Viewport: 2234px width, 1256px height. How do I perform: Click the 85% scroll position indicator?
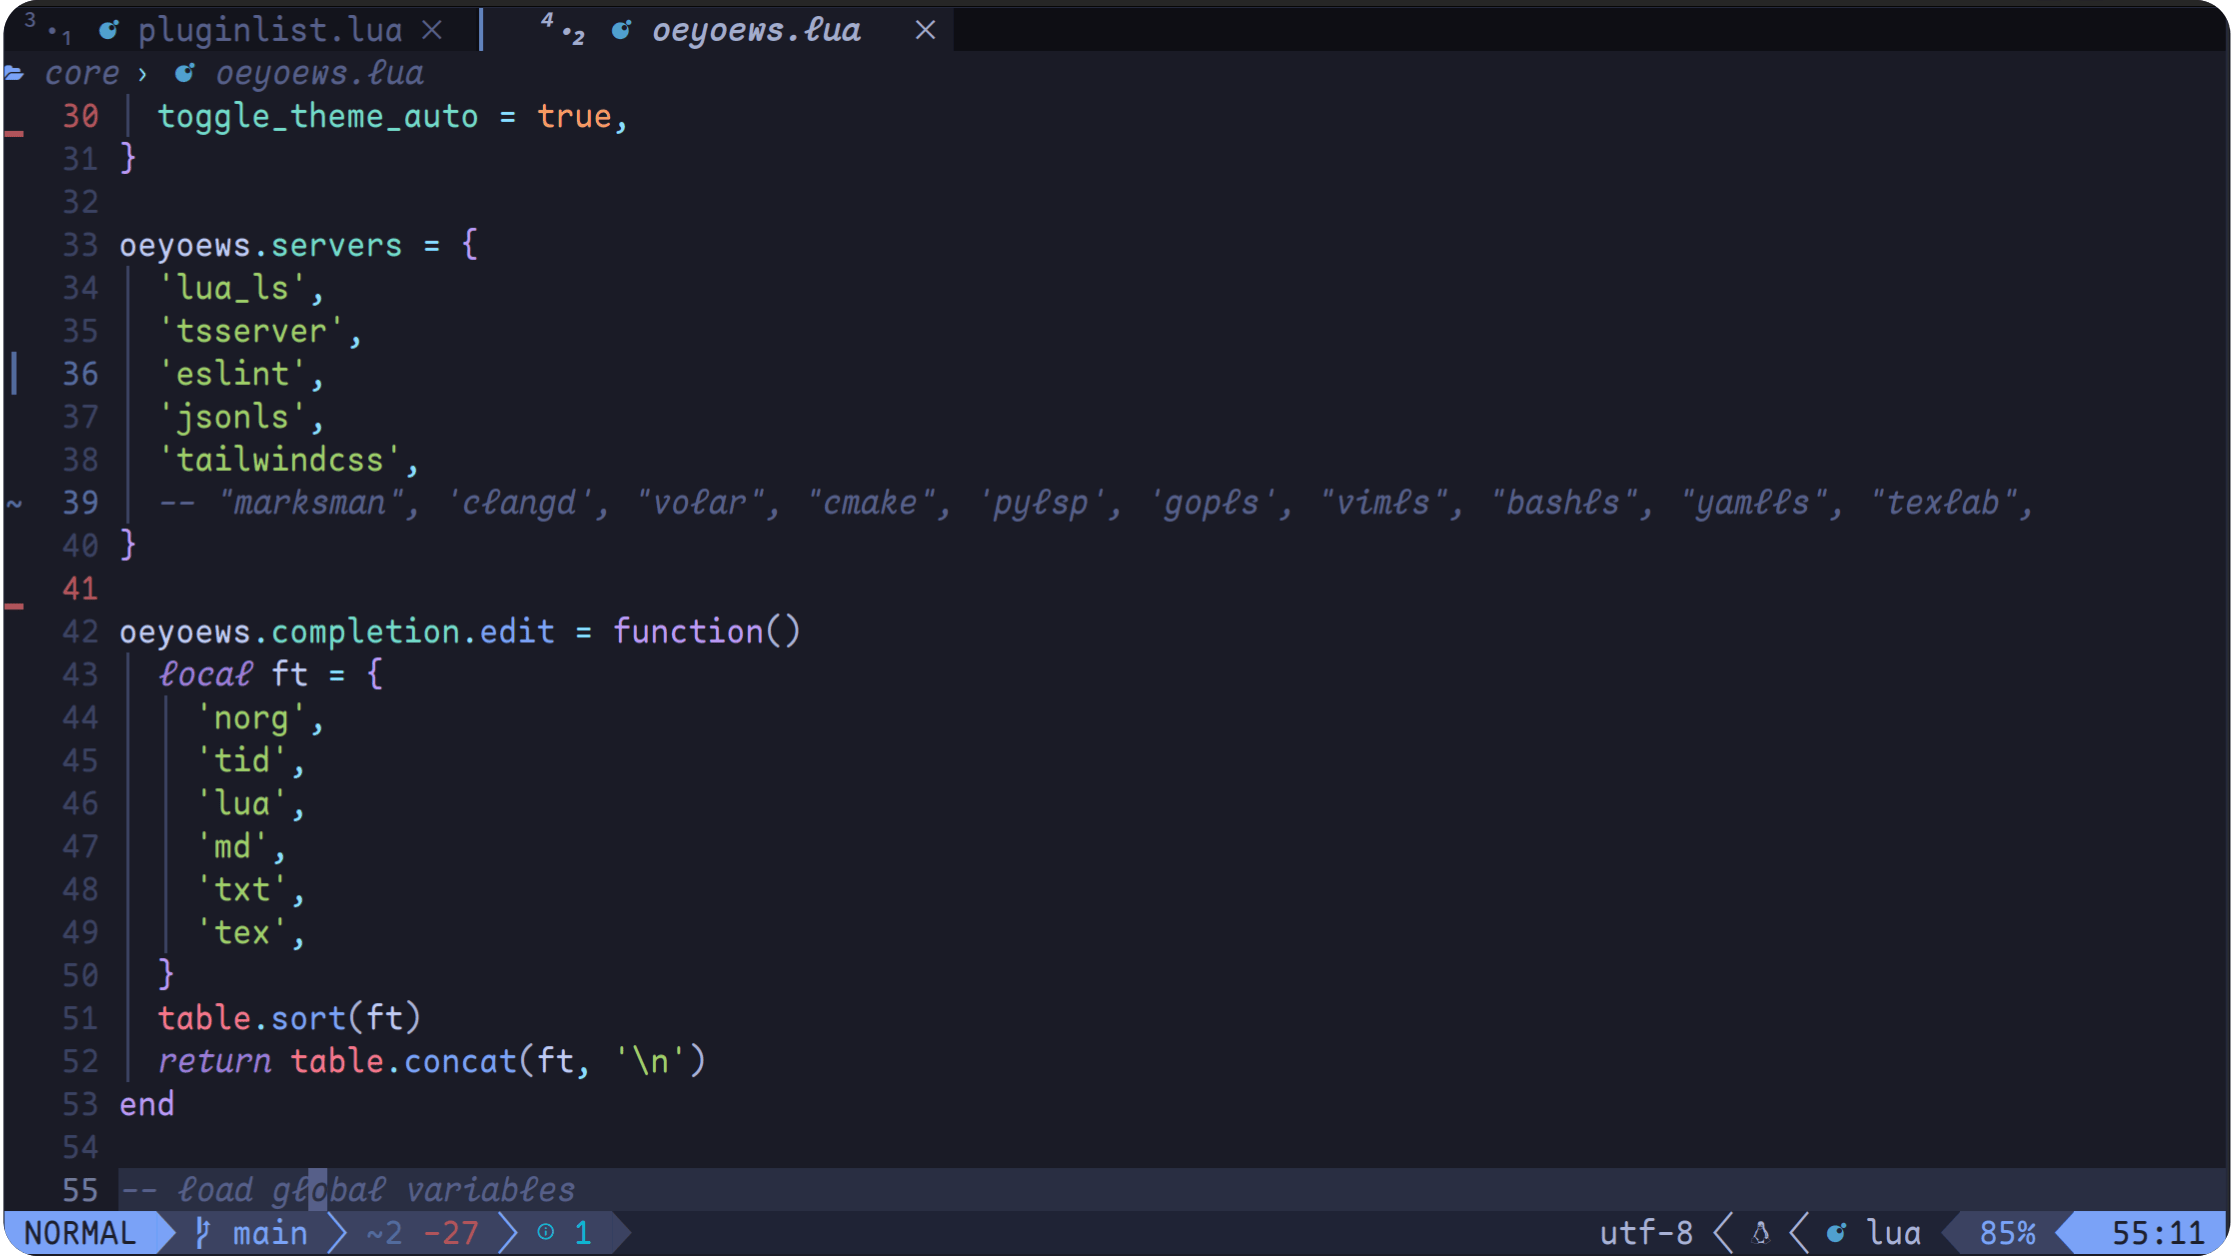(2007, 1233)
